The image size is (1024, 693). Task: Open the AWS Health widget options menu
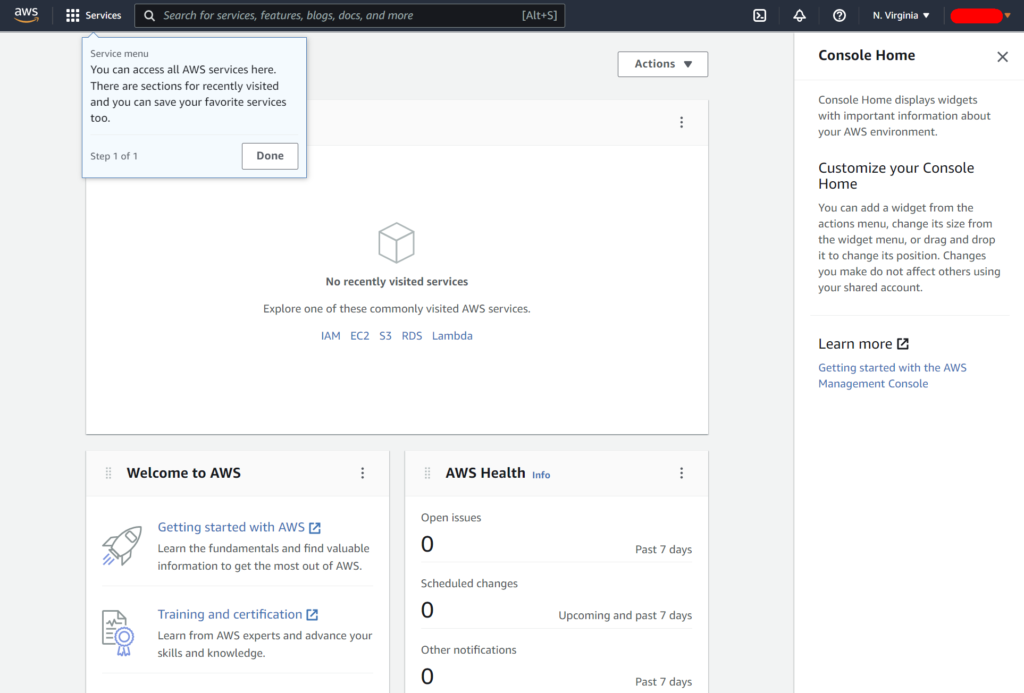[681, 473]
